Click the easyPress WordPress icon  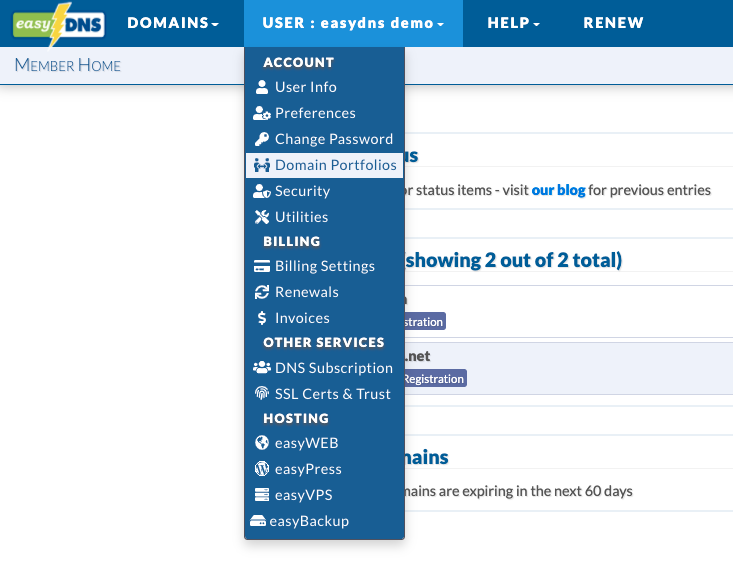tap(262, 469)
